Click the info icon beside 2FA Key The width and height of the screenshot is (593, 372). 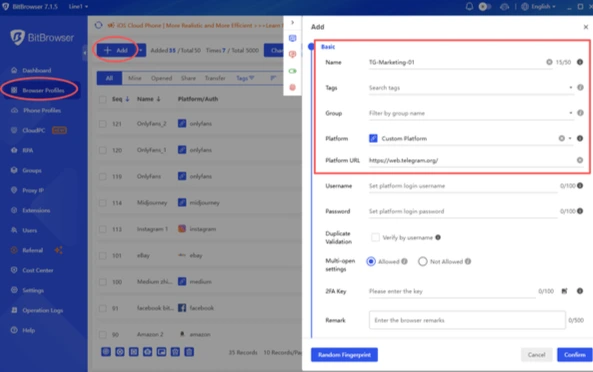[x=580, y=291]
